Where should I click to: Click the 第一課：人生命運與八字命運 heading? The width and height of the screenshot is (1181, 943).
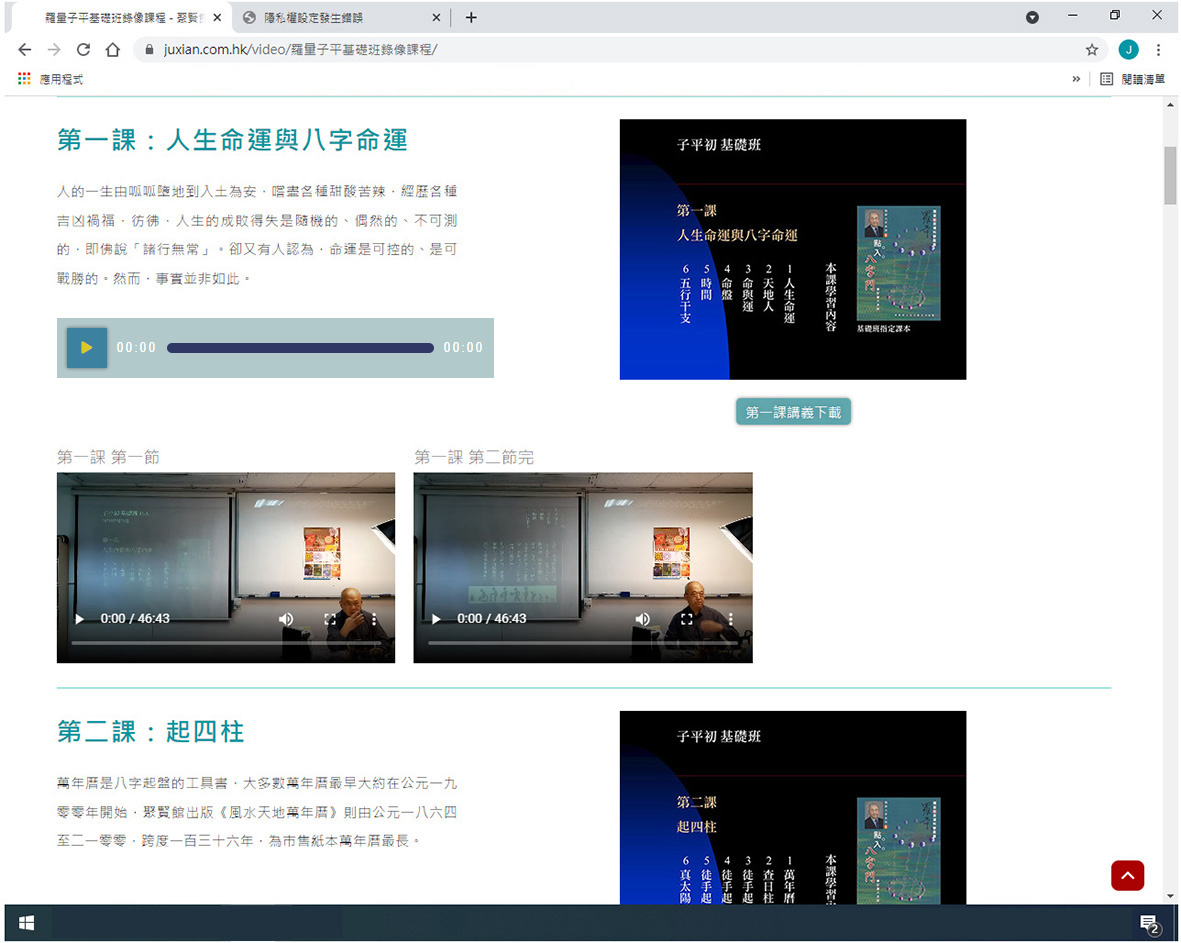233,140
